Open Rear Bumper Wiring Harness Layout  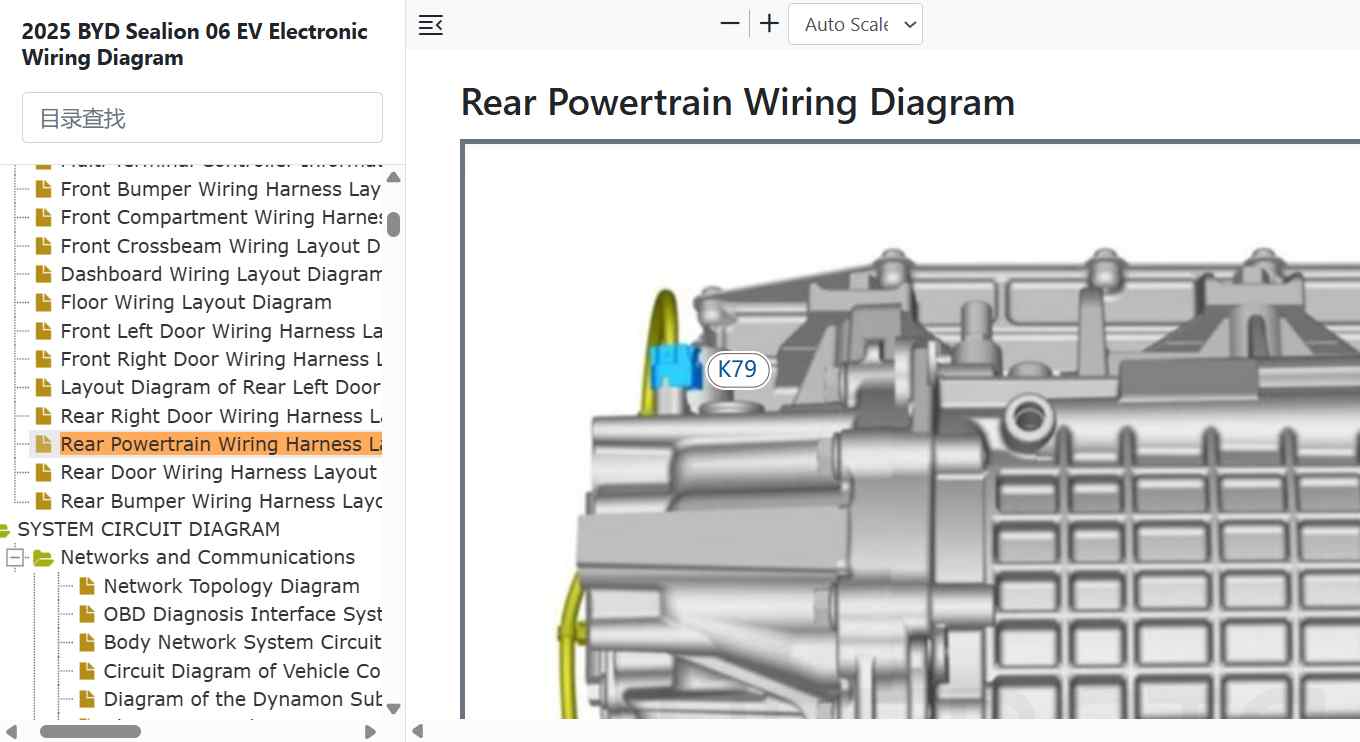pyautogui.click(x=221, y=501)
